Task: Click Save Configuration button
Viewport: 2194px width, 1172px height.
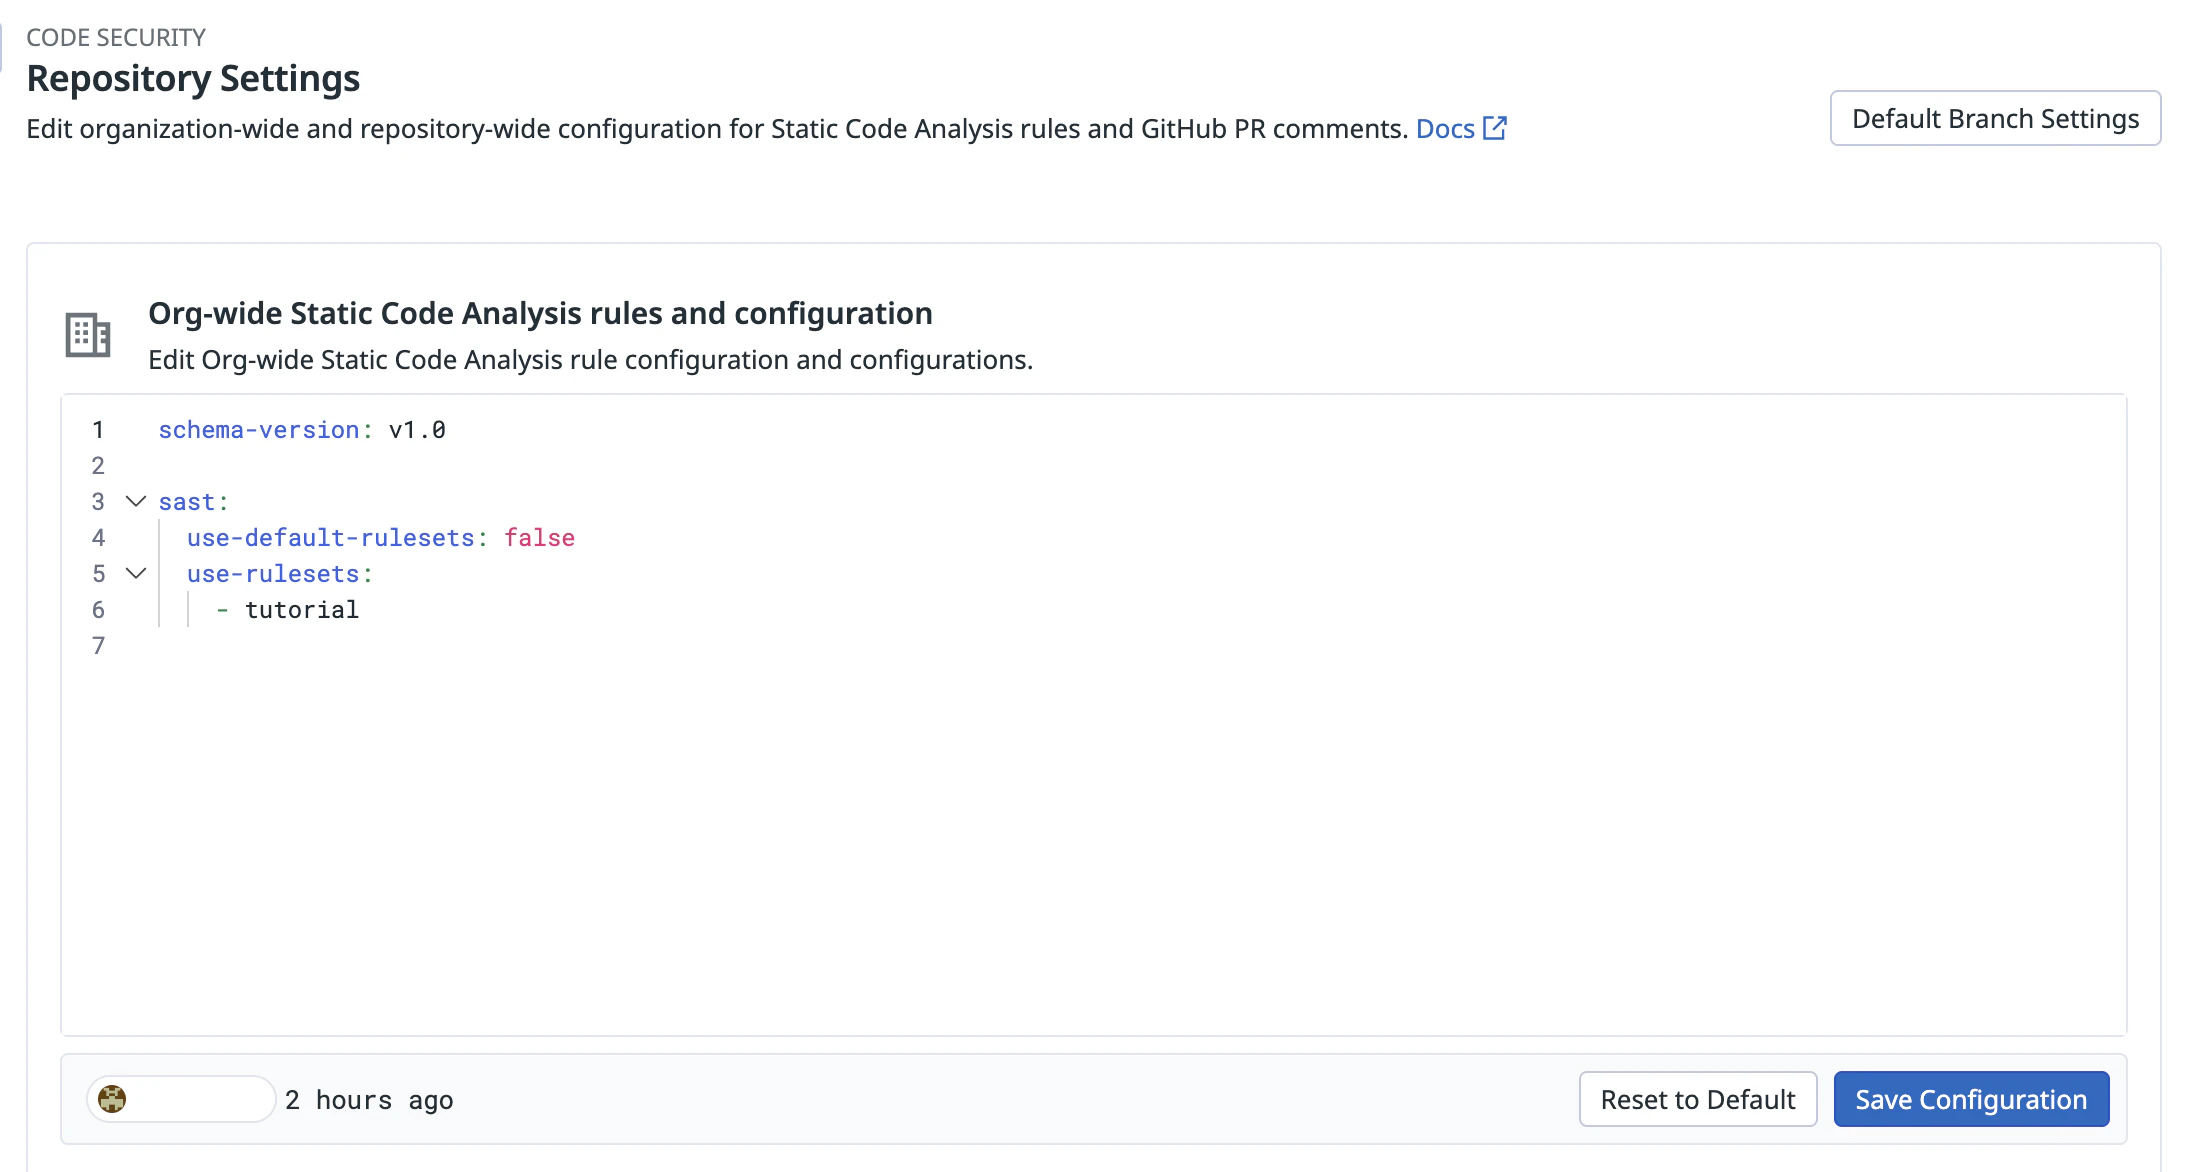Action: pos(1970,1099)
